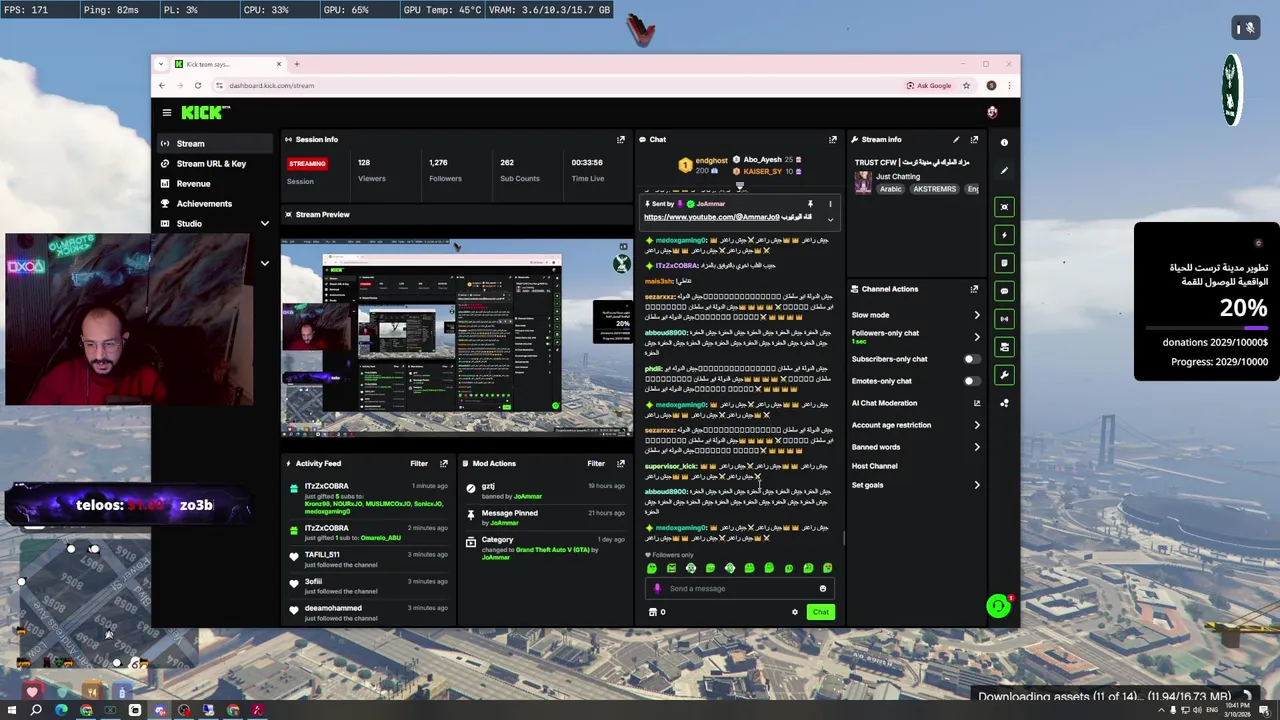Viewport: 1280px width, 720px height.
Task: Filter the Mod Actions list
Action: pyautogui.click(x=596, y=463)
